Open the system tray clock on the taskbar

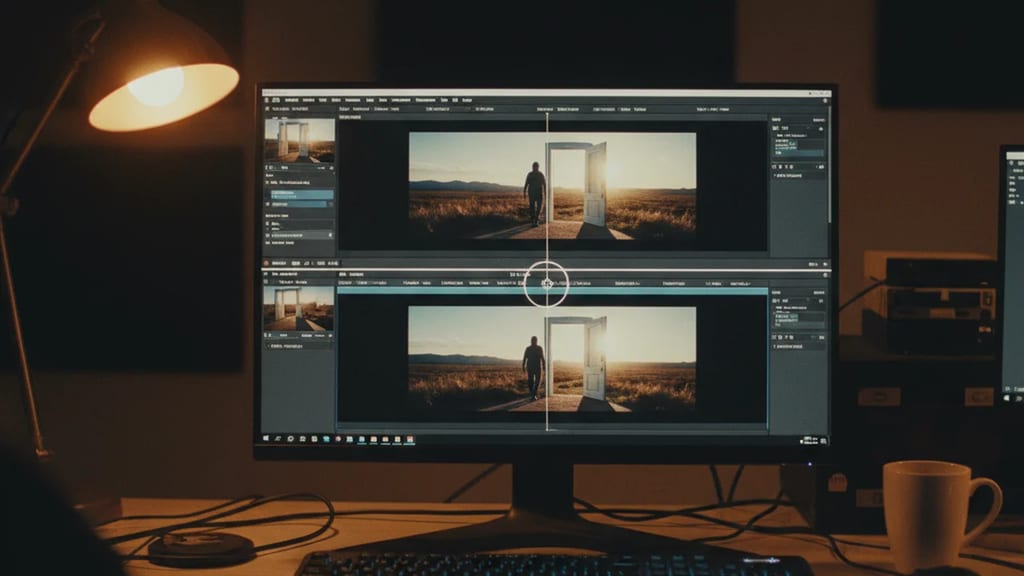(x=810, y=441)
